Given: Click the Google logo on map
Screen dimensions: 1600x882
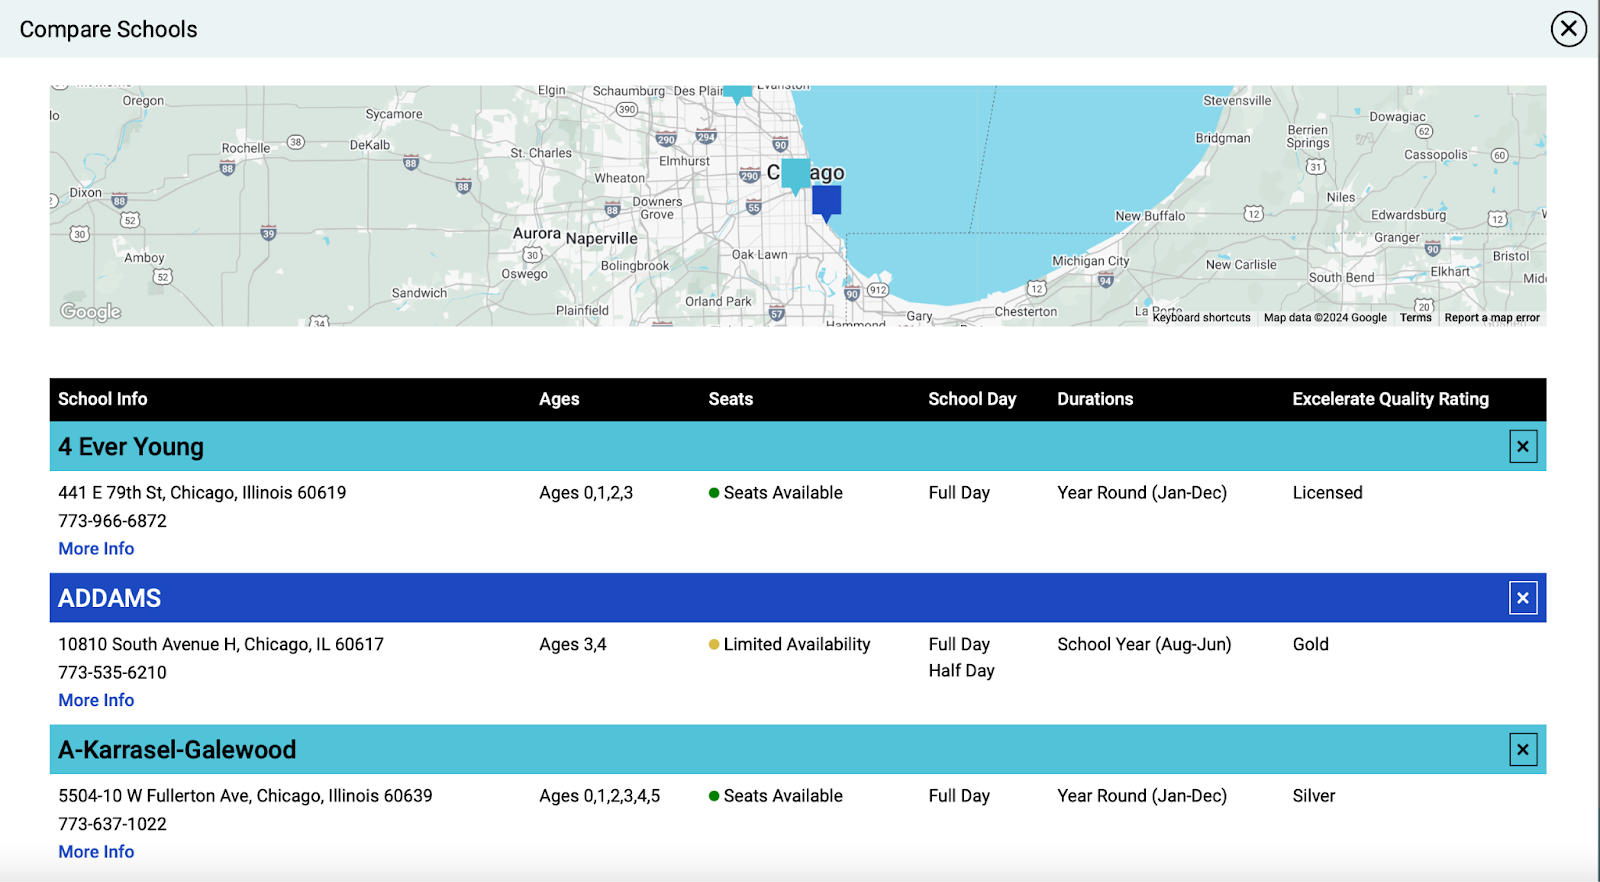Looking at the screenshot, I should [x=91, y=312].
